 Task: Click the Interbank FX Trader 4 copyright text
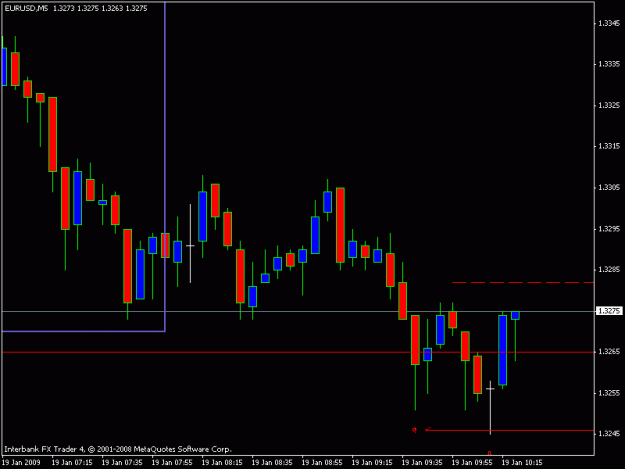(x=118, y=449)
